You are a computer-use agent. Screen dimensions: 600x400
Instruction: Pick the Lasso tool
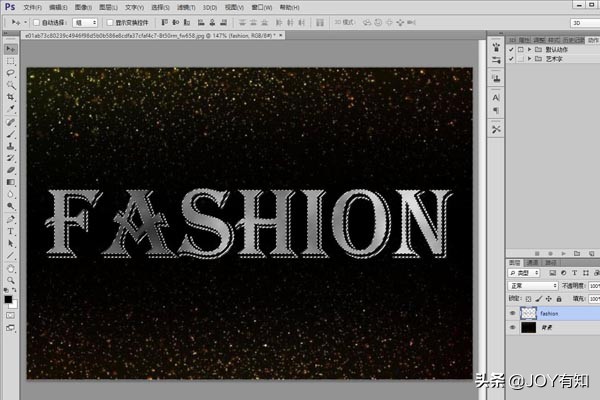(10, 73)
